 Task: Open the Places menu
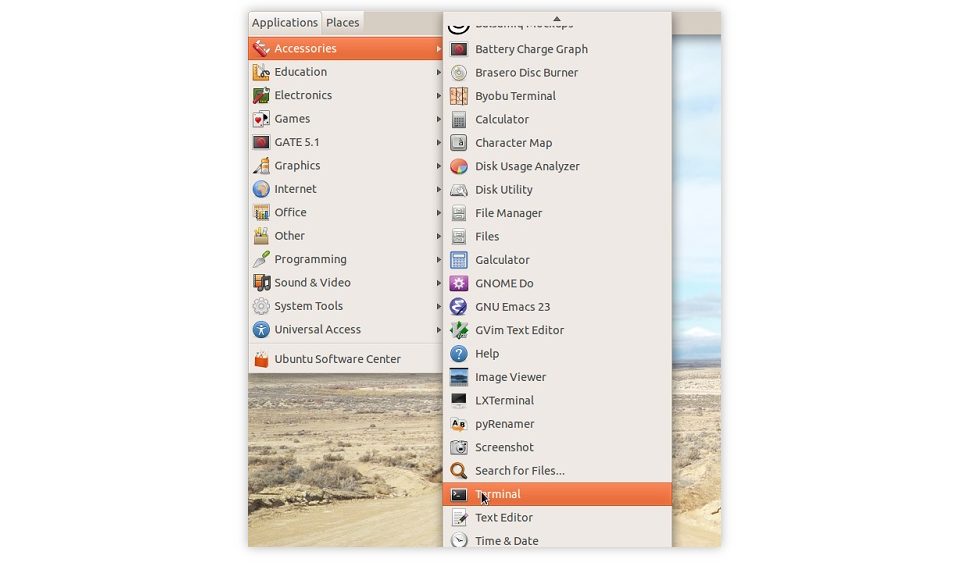[342, 23]
